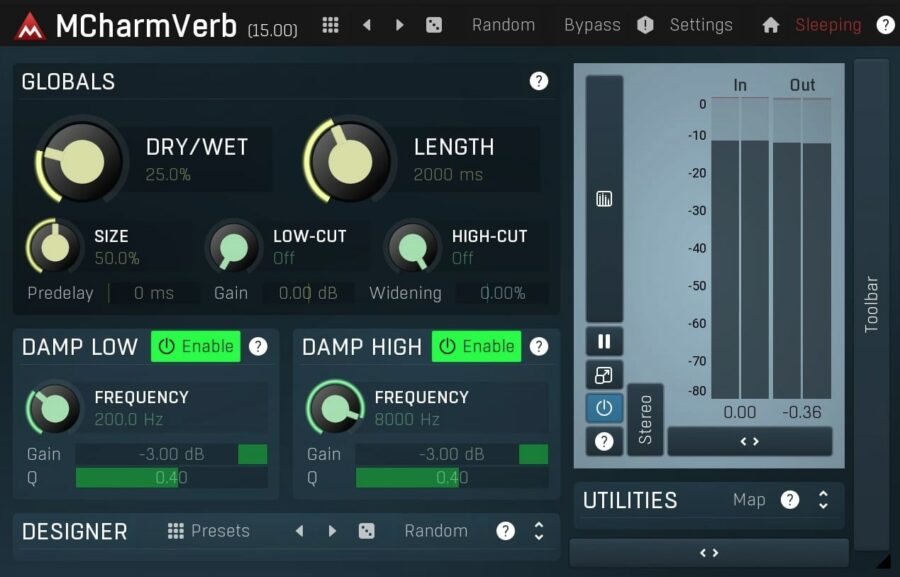Pop out the meter panel window
Image resolution: width=900 pixels, height=577 pixels.
(x=604, y=375)
